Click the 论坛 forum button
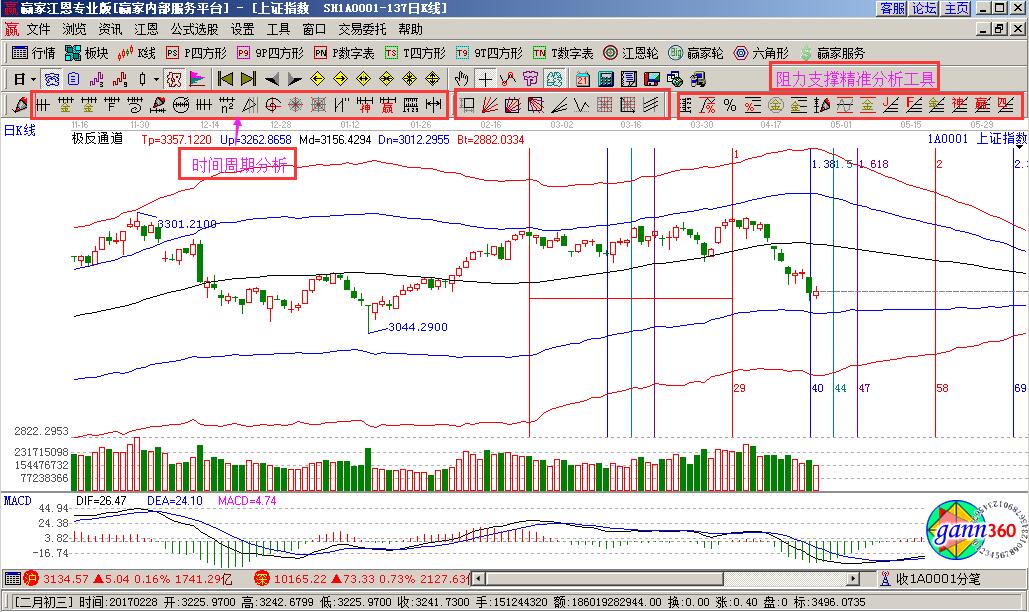This screenshot has height=612, width=1029. (x=924, y=8)
